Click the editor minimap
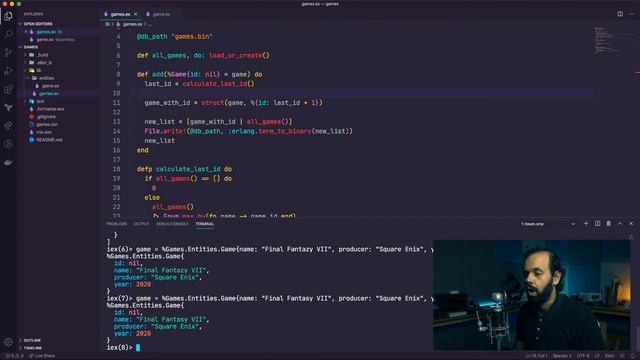The width and height of the screenshot is (640, 360). click(606, 41)
